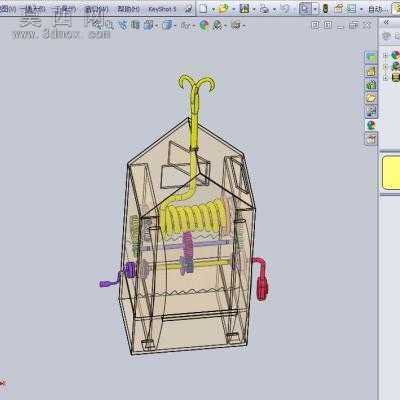Expand the second appearance tree node

point(386,67)
